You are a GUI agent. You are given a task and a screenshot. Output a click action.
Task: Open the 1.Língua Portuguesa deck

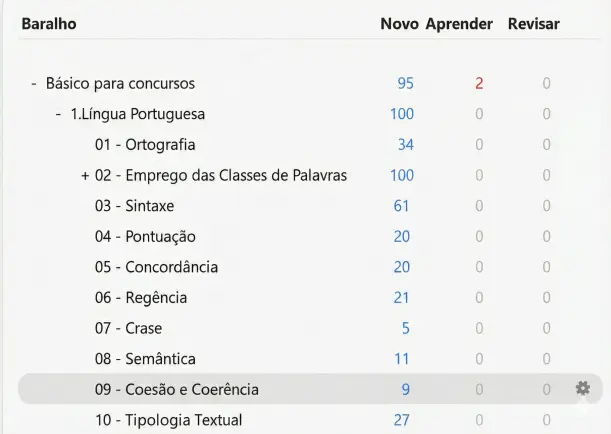(137, 114)
